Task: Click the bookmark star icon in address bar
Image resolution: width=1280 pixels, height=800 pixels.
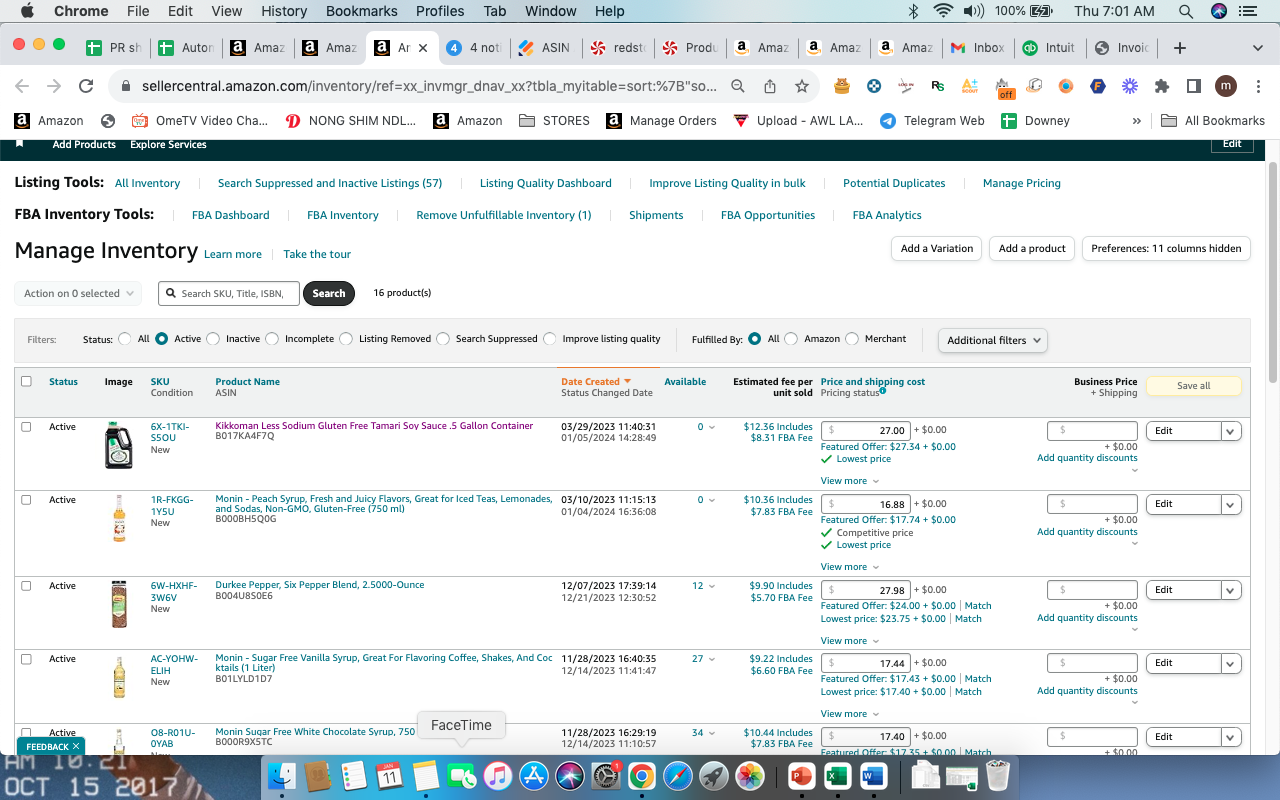Action: pos(802,86)
